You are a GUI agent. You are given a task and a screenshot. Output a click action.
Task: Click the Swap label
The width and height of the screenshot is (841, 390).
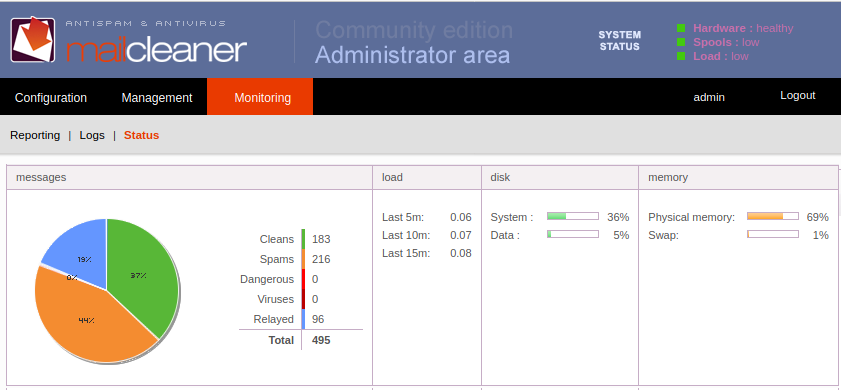click(x=663, y=235)
